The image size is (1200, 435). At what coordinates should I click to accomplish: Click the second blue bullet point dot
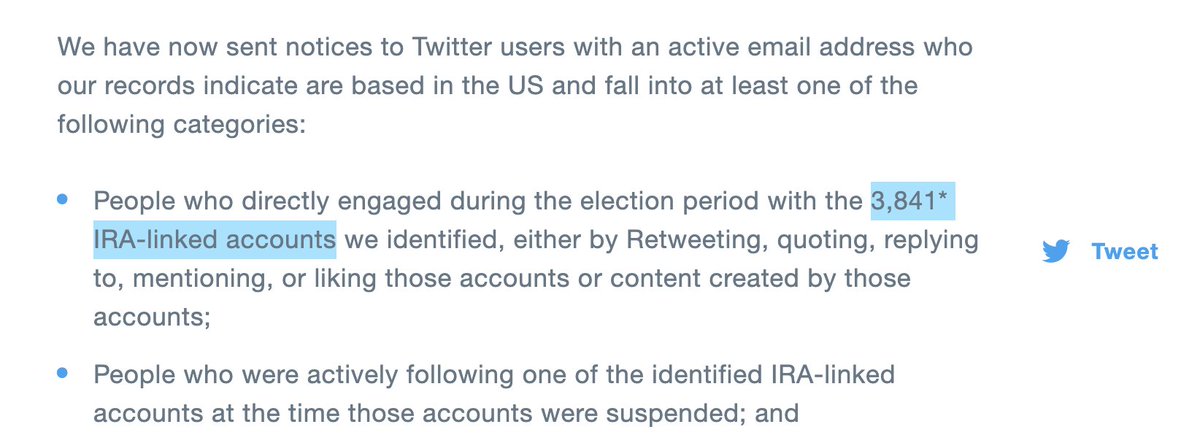point(62,374)
